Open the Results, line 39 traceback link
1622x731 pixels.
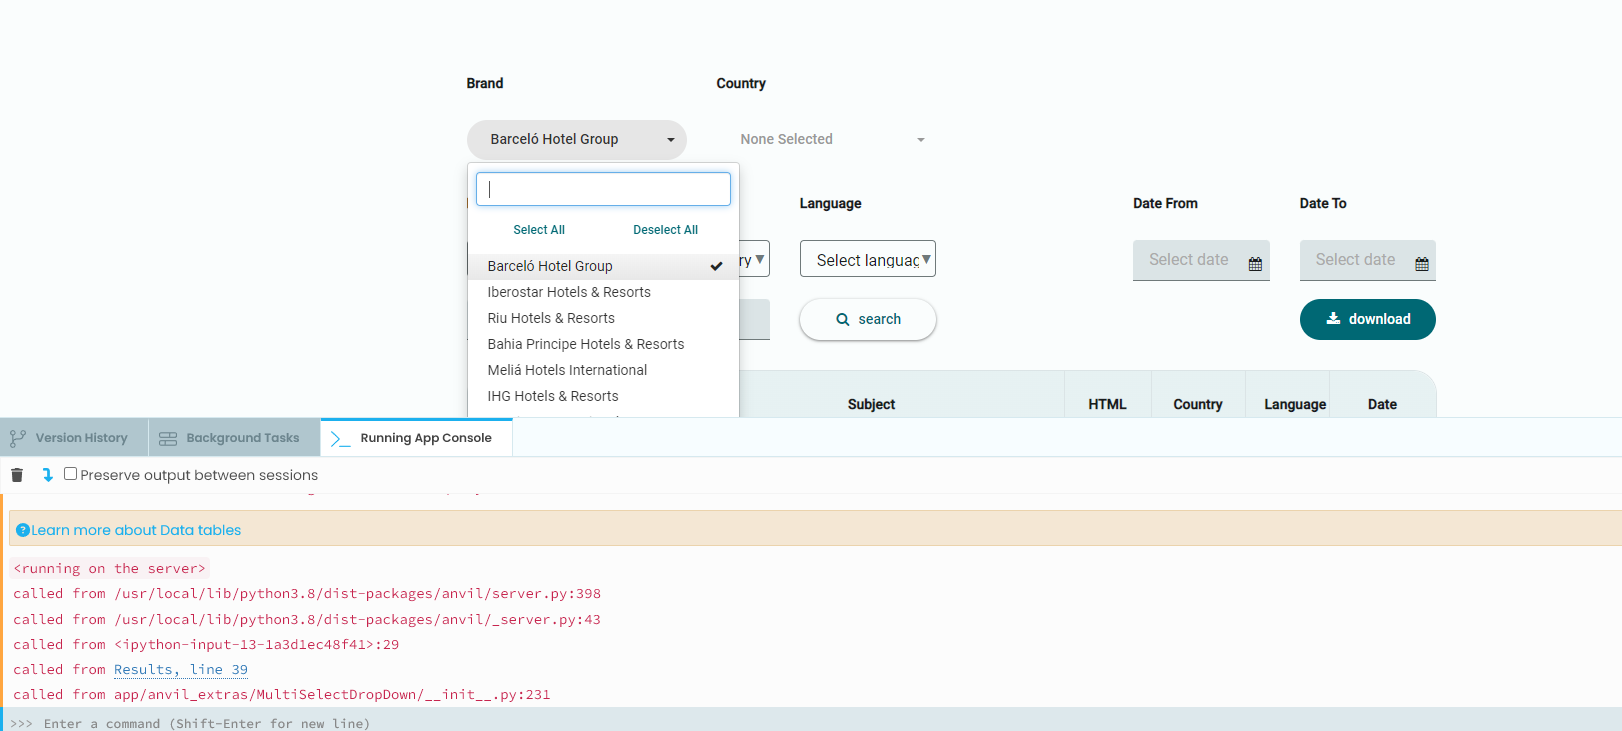coord(181,670)
